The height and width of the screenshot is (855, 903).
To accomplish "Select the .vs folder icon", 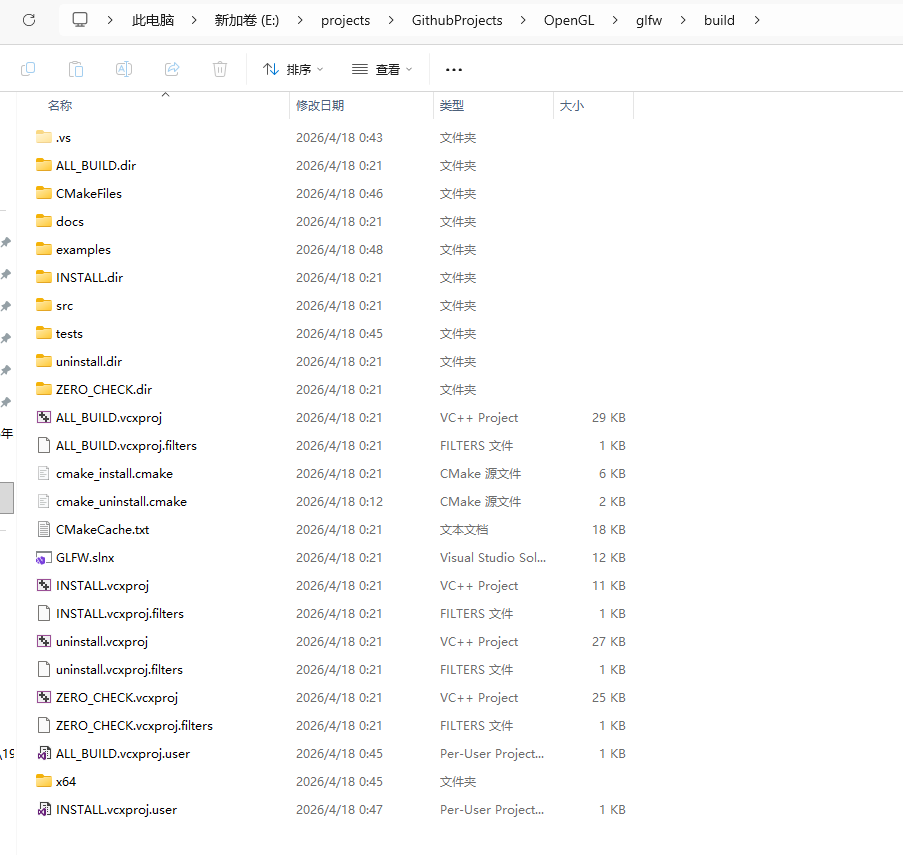I will [x=44, y=137].
